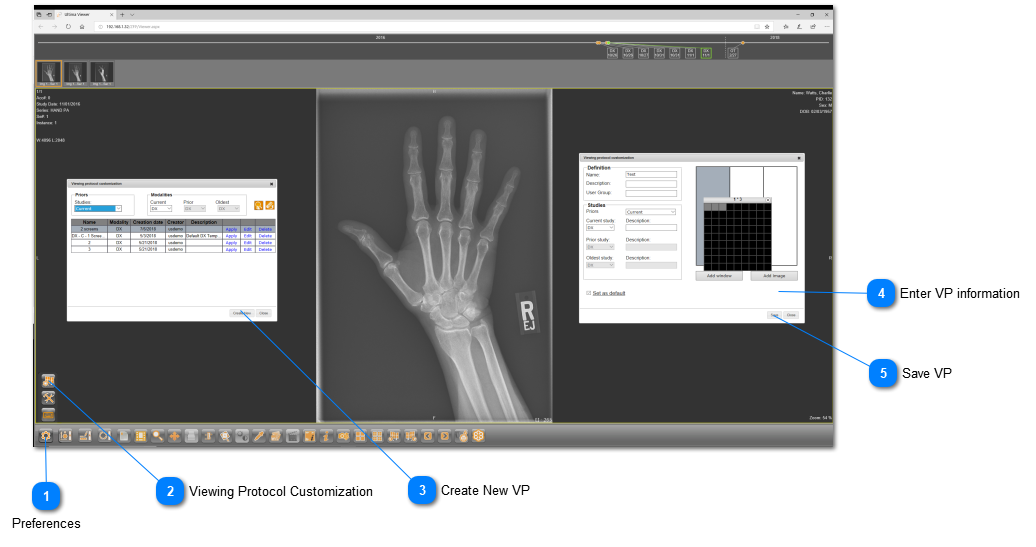Screen dimensions: 1036x547
Task: Click the standalone info 'i' toolbar icon
Action: pos(326,436)
